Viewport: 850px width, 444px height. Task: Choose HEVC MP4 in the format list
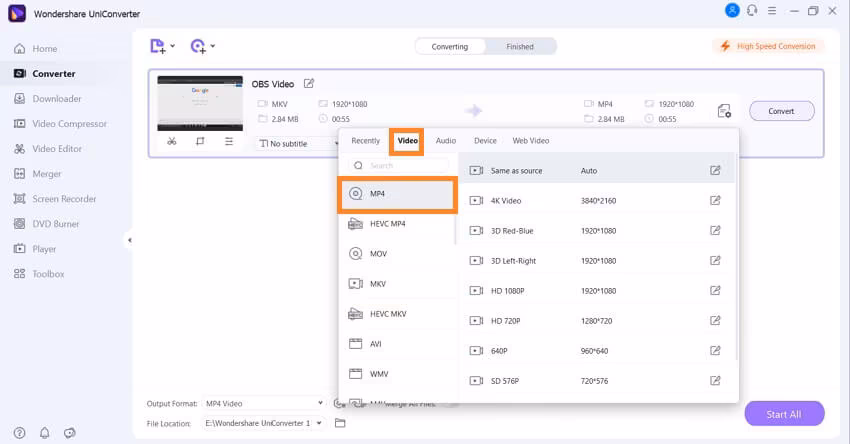[x=397, y=224]
